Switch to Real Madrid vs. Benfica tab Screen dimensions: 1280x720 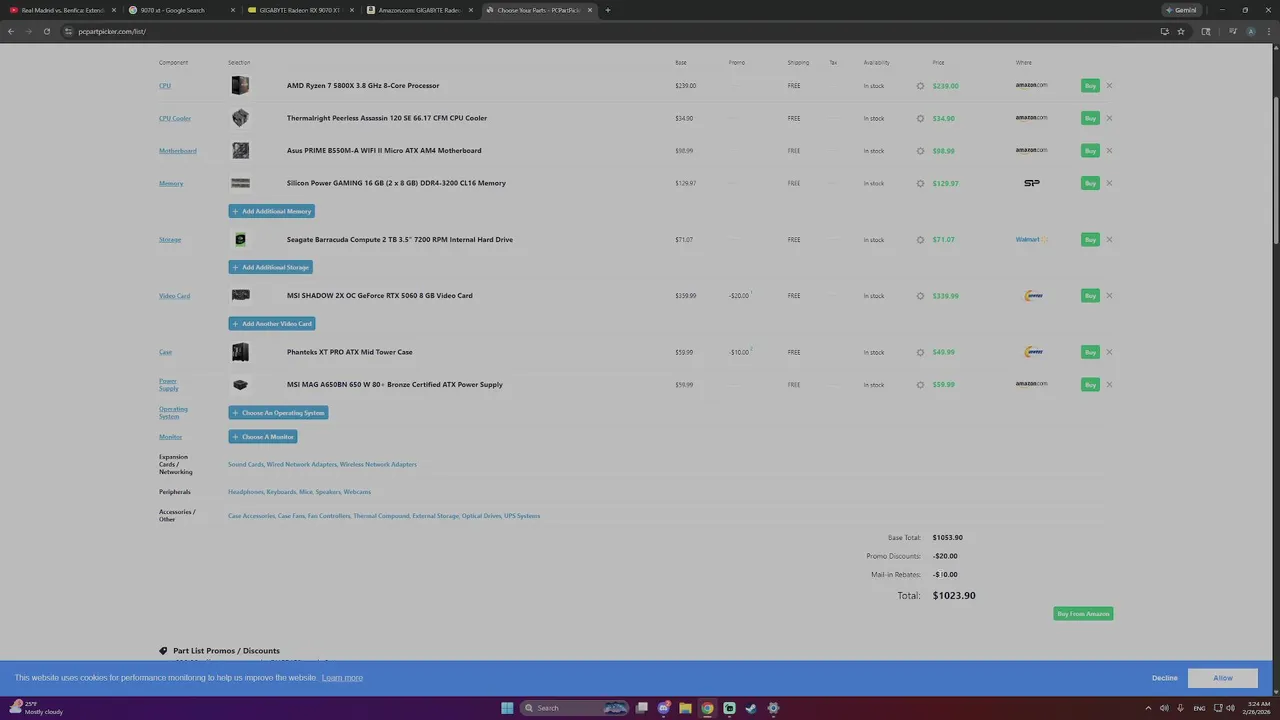(x=62, y=10)
